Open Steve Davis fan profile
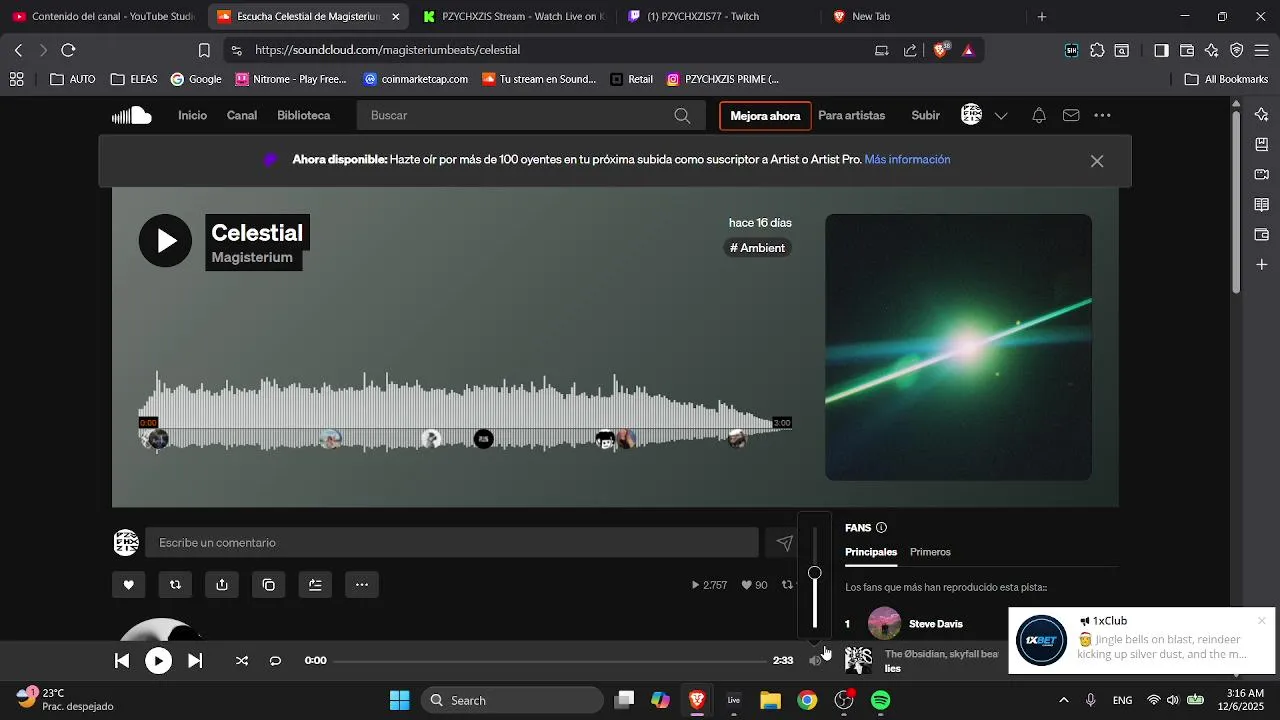Image resolution: width=1280 pixels, height=720 pixels. [936, 624]
